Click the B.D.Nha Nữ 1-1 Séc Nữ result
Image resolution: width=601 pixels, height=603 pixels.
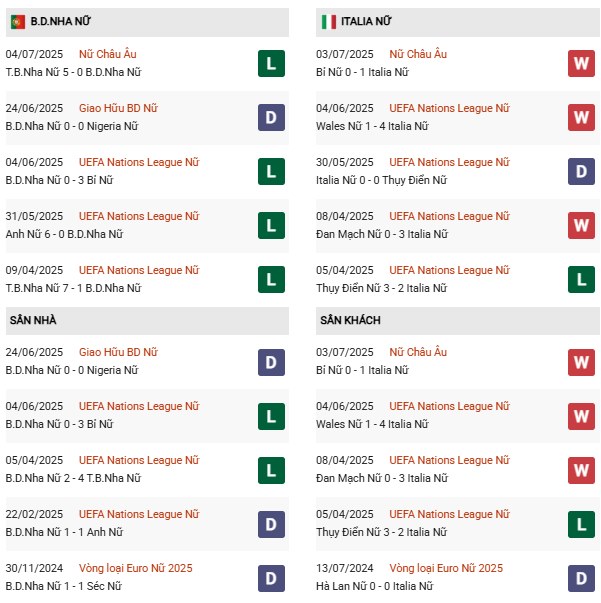click(66, 586)
